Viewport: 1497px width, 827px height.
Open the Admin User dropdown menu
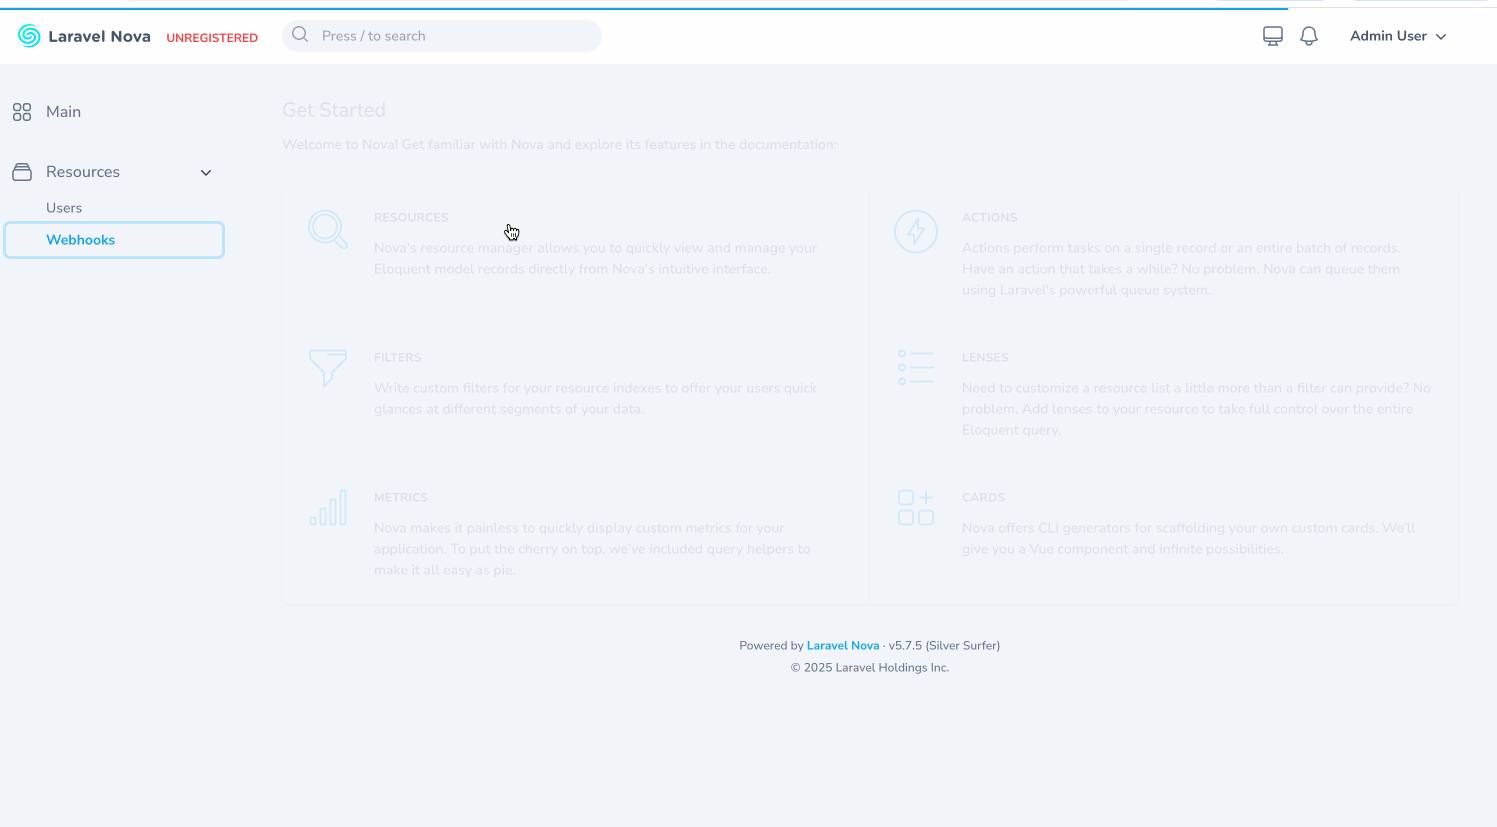pyautogui.click(x=1397, y=36)
